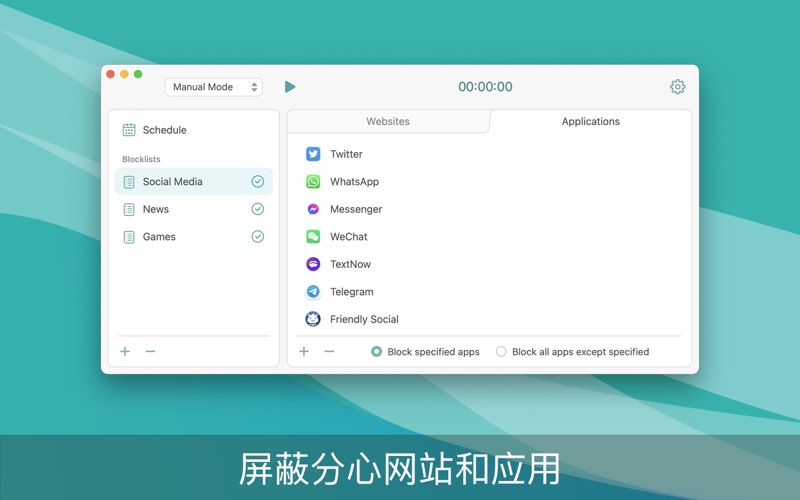Click the Schedule calendar icon
The width and height of the screenshot is (800, 500).
[129, 130]
